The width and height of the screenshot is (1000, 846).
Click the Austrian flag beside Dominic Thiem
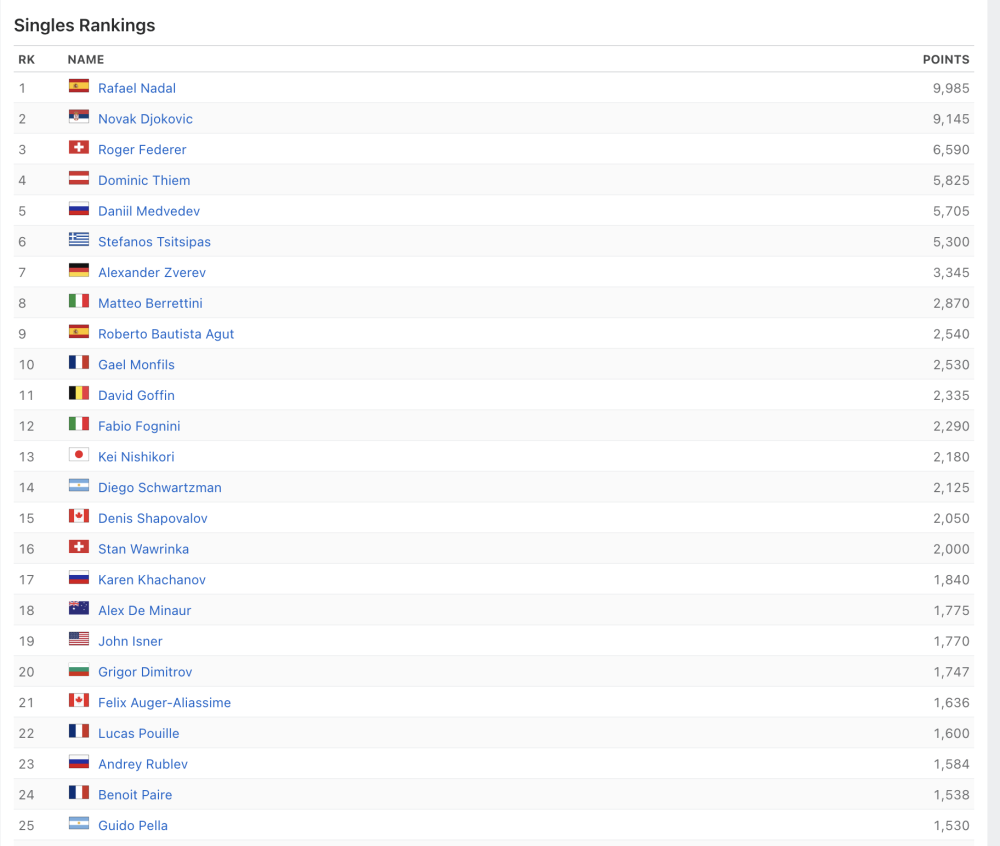pyautogui.click(x=78, y=180)
